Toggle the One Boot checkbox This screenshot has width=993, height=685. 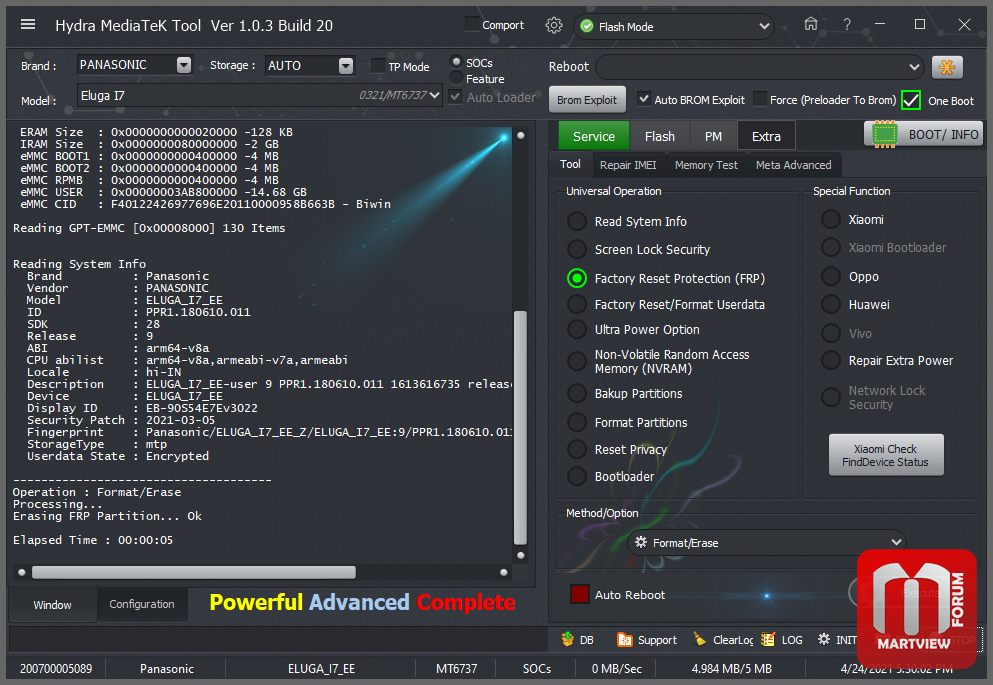click(911, 100)
